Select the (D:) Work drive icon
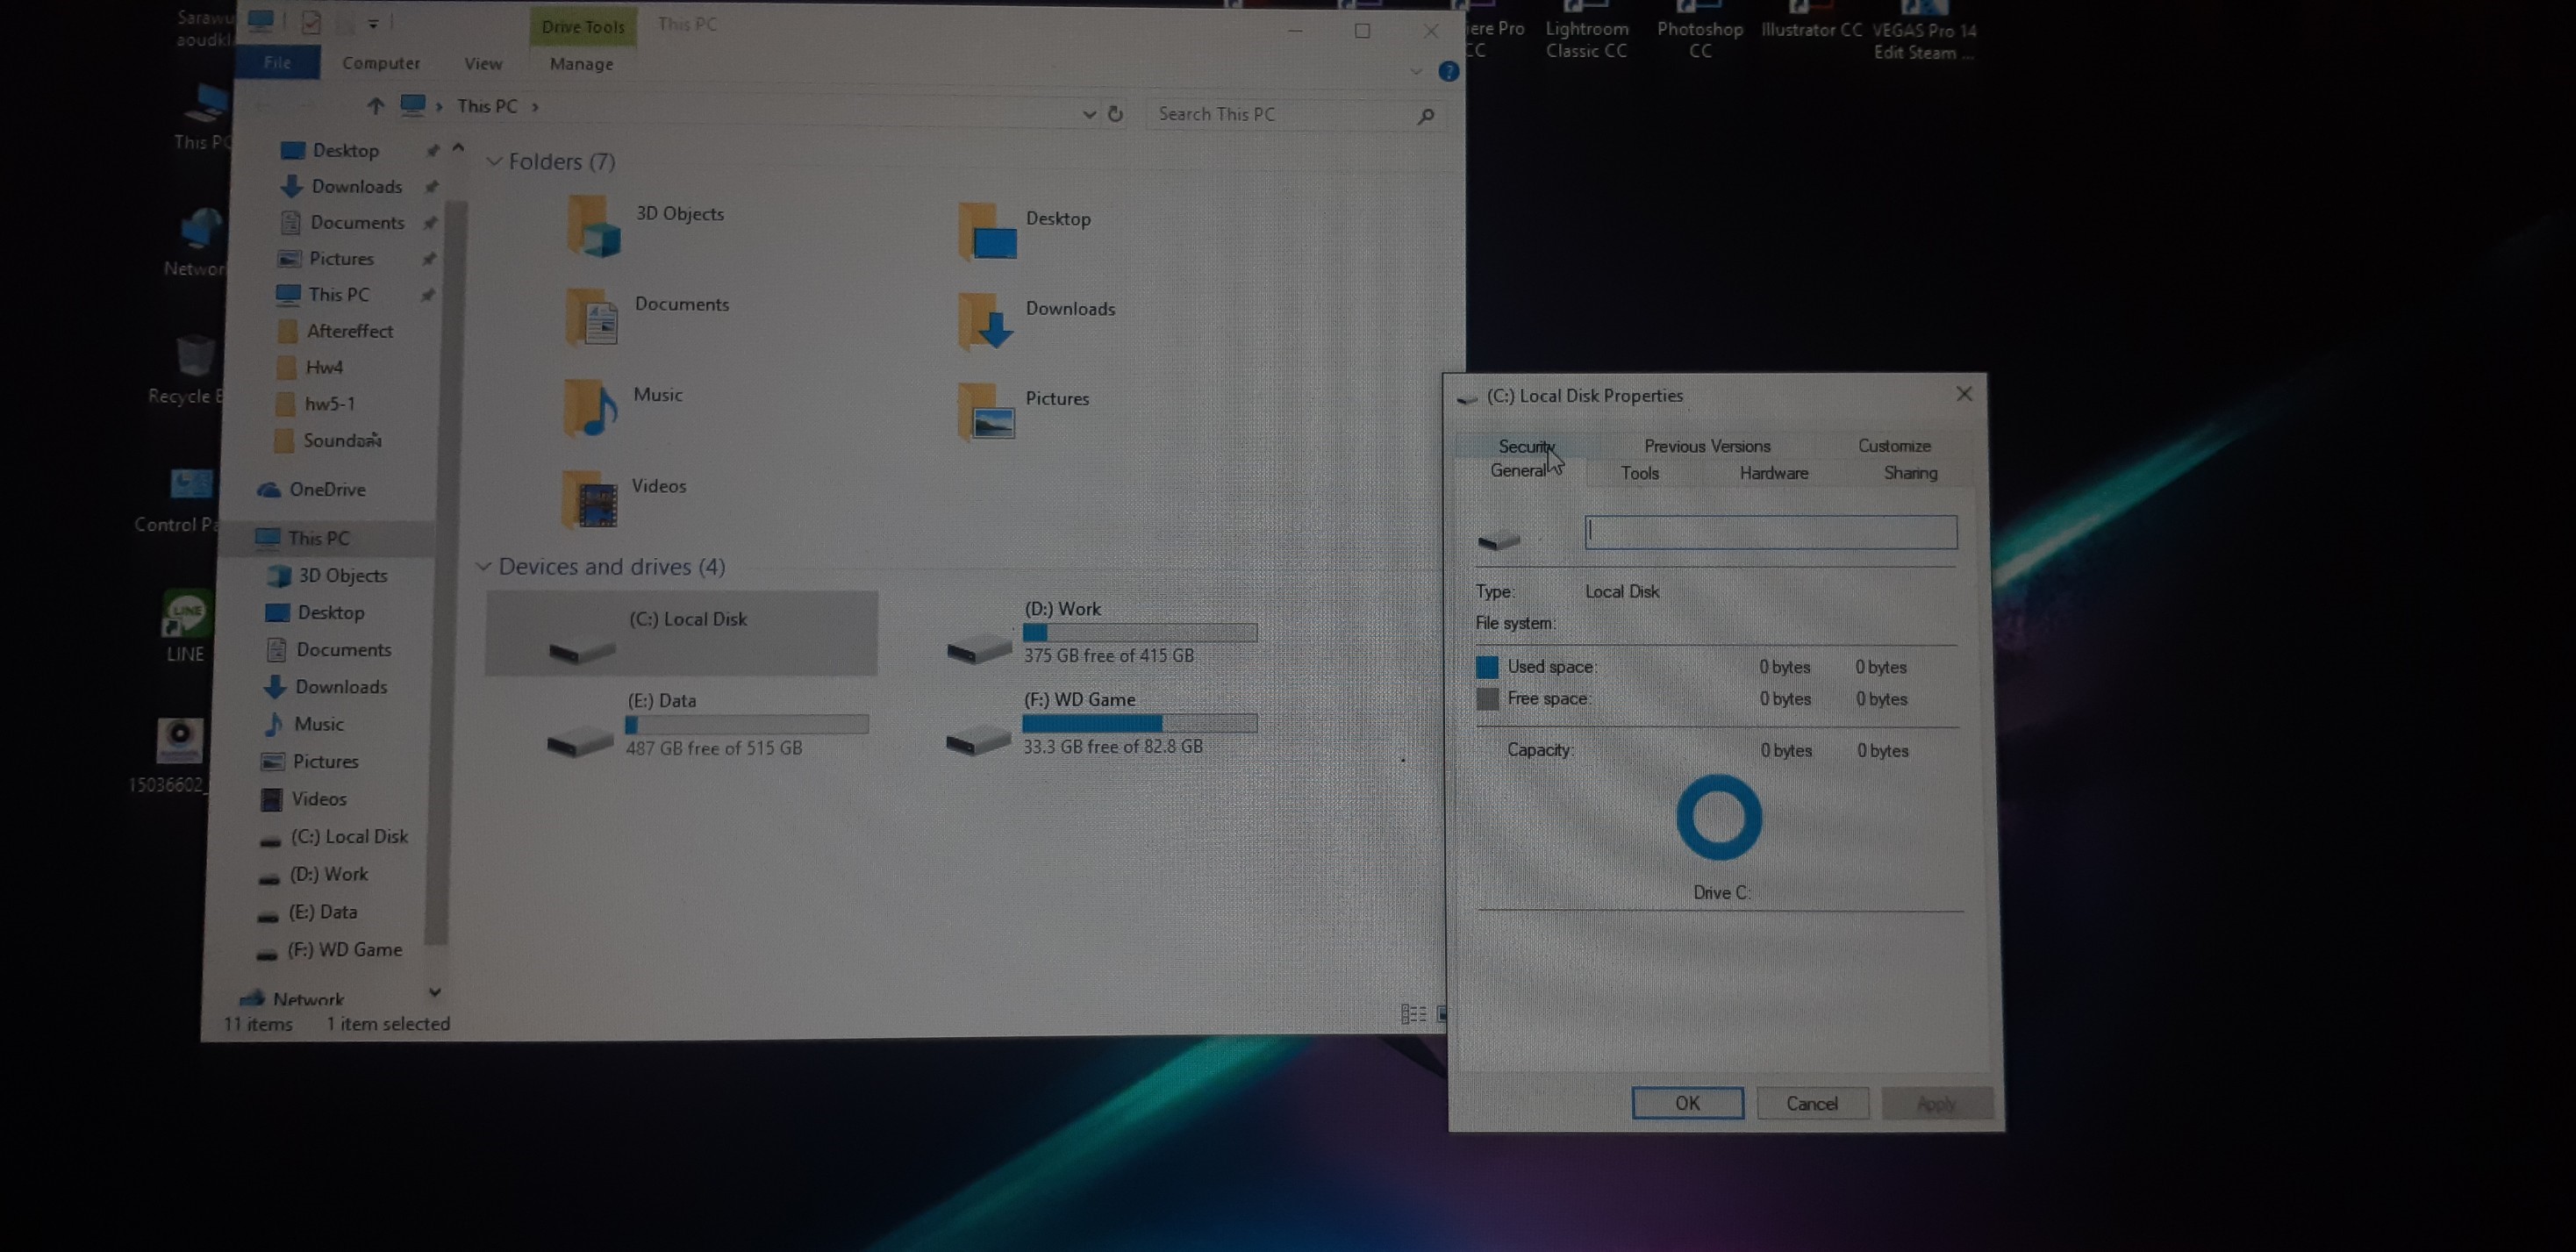The height and width of the screenshot is (1252, 2576). click(x=979, y=648)
